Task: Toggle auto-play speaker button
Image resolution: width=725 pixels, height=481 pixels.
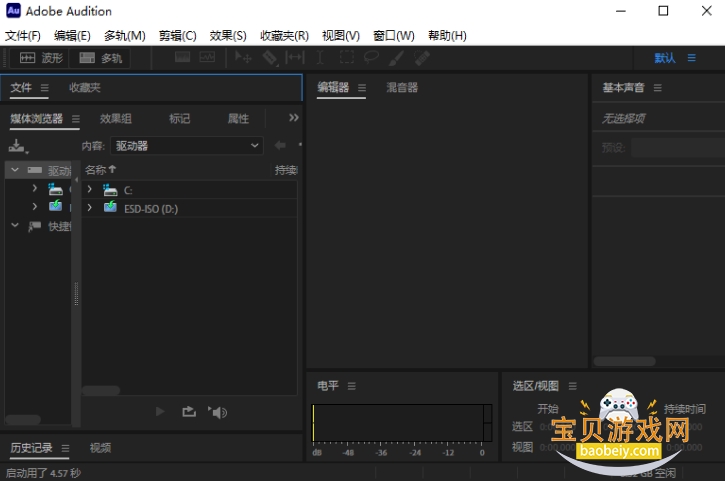Action: 217,412
